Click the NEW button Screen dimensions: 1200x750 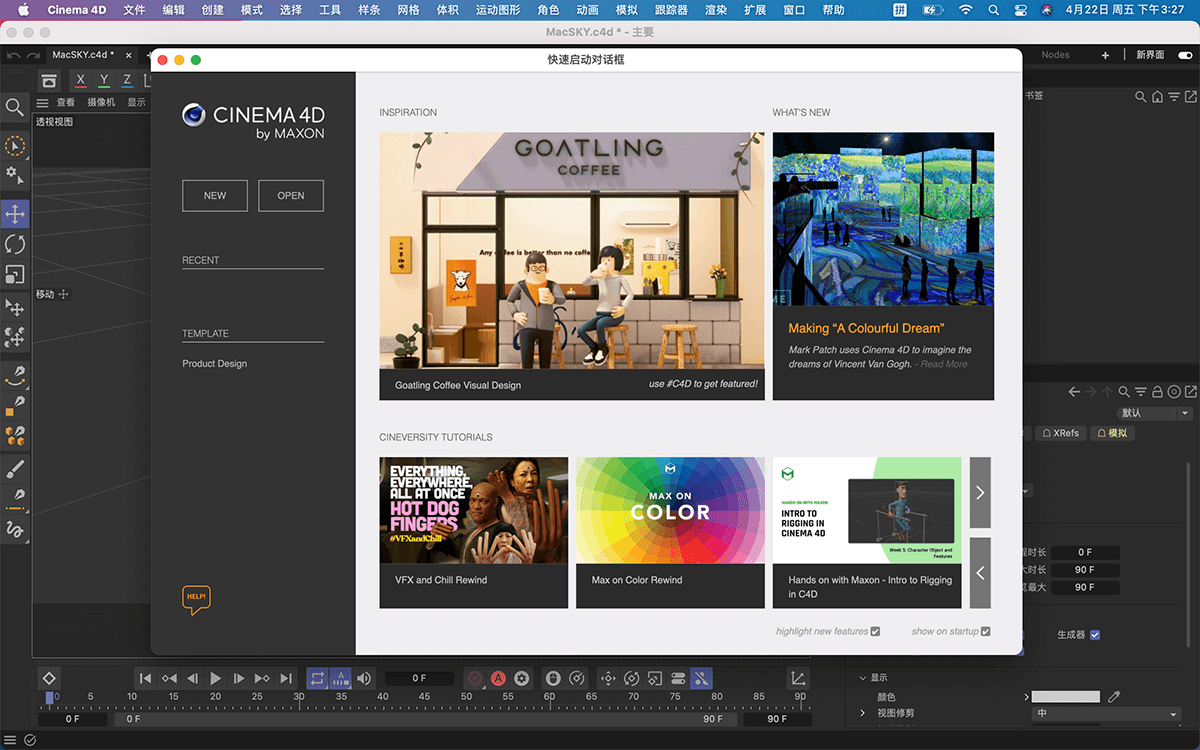[x=215, y=195]
